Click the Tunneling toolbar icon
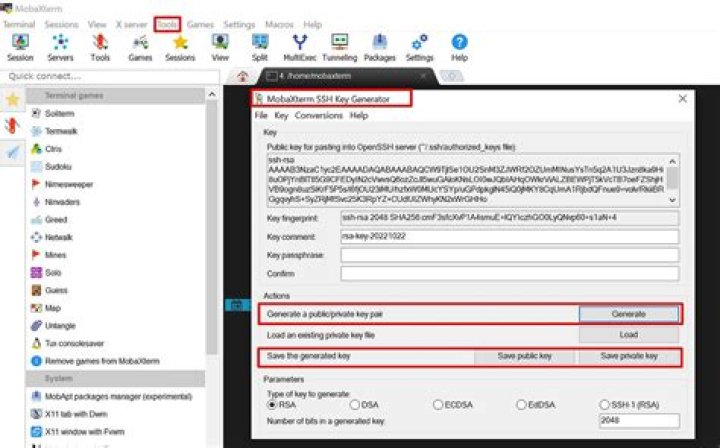This screenshot has width=720, height=448. tap(340, 45)
